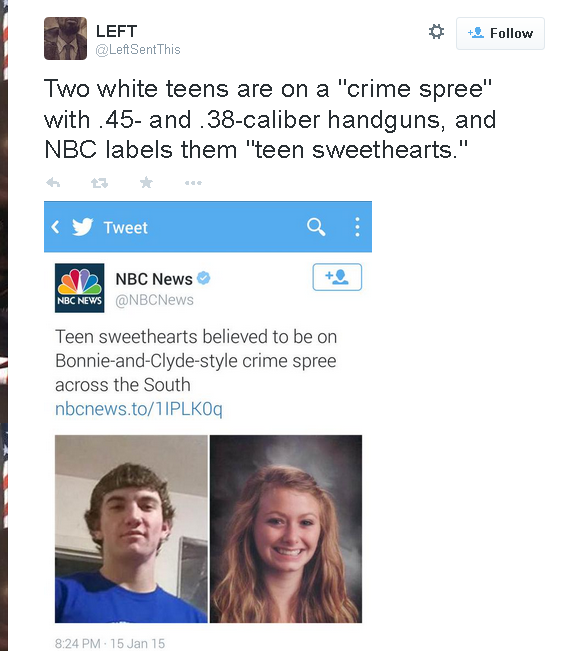Open the nbcnews.to/1IPLK0q link
The width and height of the screenshot is (578, 651).
click(139, 409)
